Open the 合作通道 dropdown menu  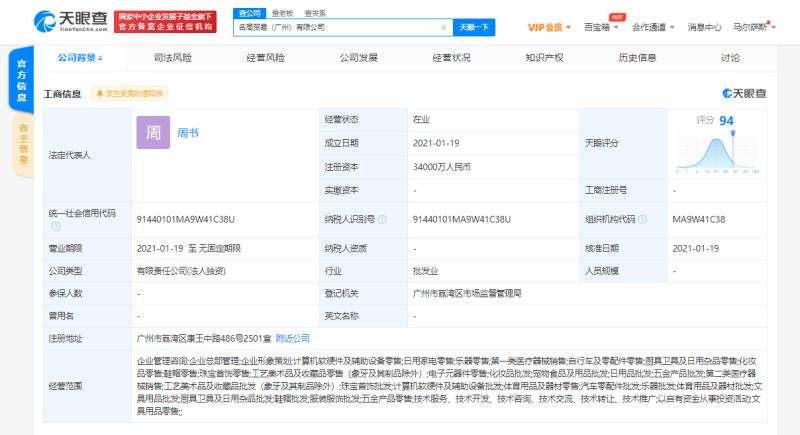pyautogui.click(x=653, y=28)
